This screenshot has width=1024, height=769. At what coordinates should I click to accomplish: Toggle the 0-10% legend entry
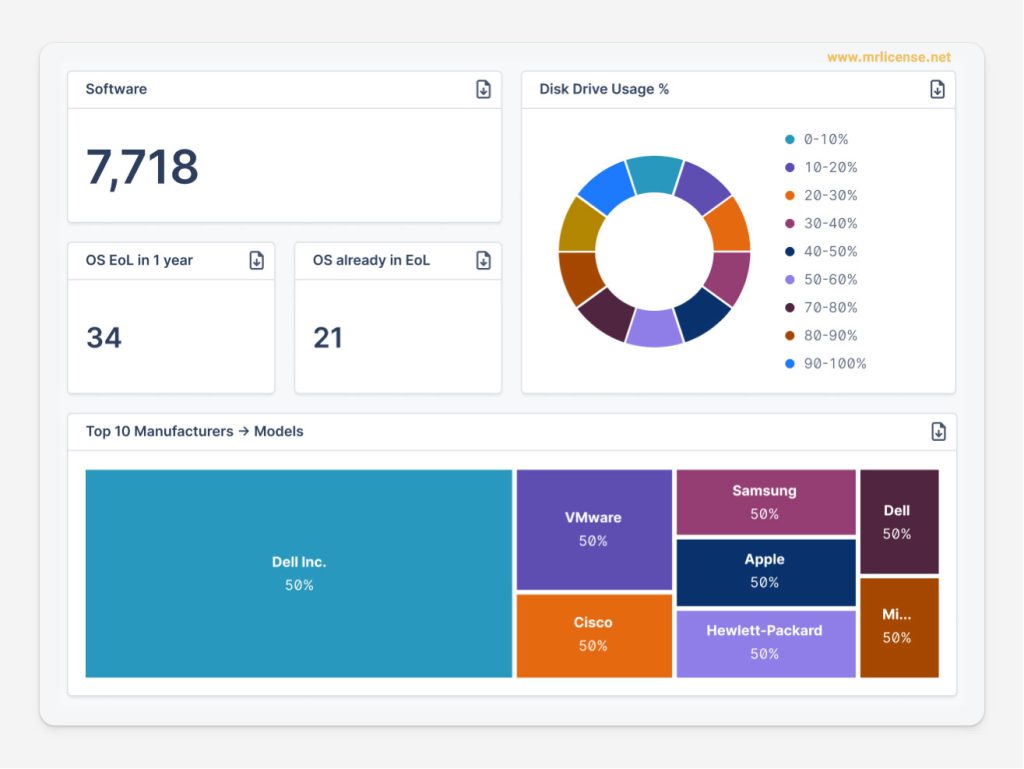tap(825, 139)
